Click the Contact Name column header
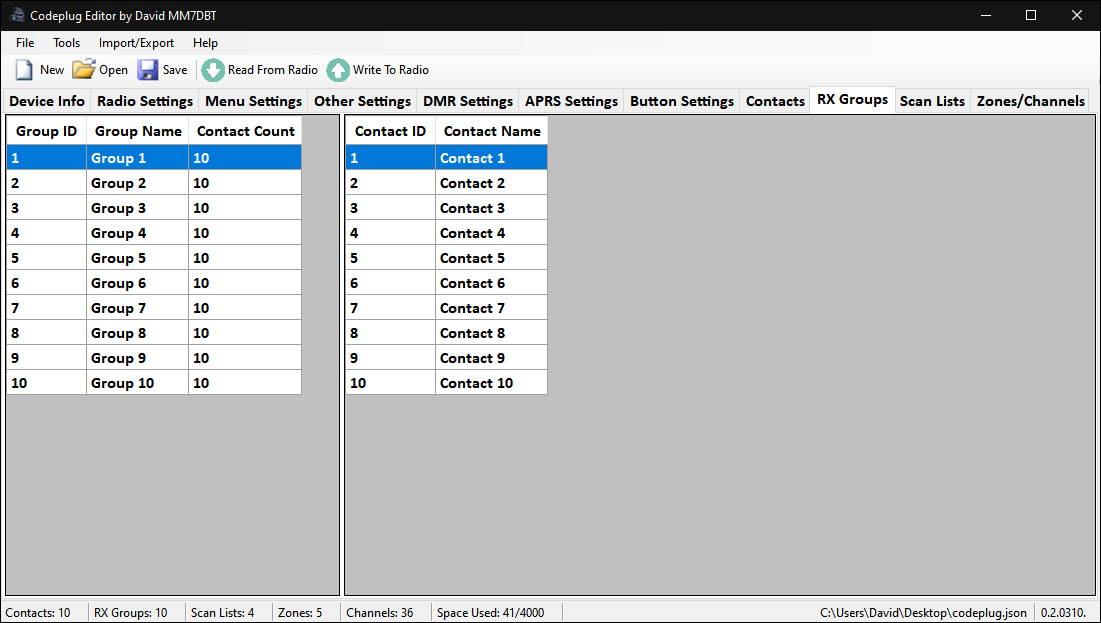Image resolution: width=1101 pixels, height=623 pixels. tap(492, 131)
